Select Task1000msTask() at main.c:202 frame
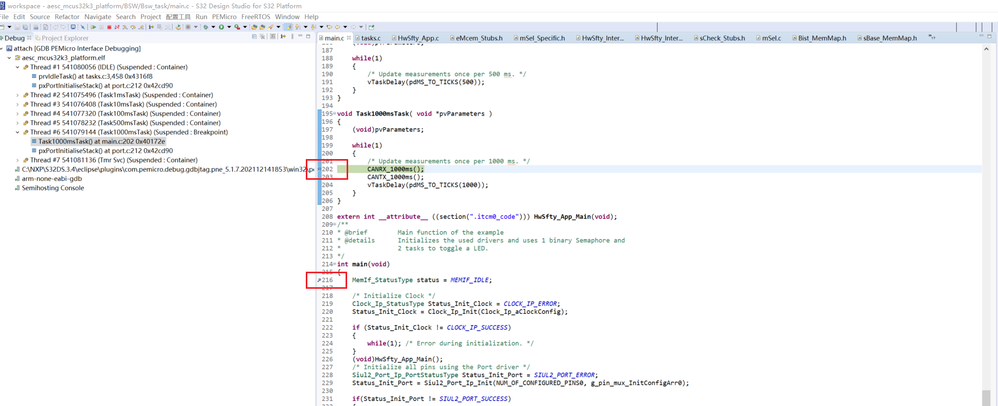Image resolution: width=998 pixels, height=406 pixels. pyautogui.click(x=97, y=141)
